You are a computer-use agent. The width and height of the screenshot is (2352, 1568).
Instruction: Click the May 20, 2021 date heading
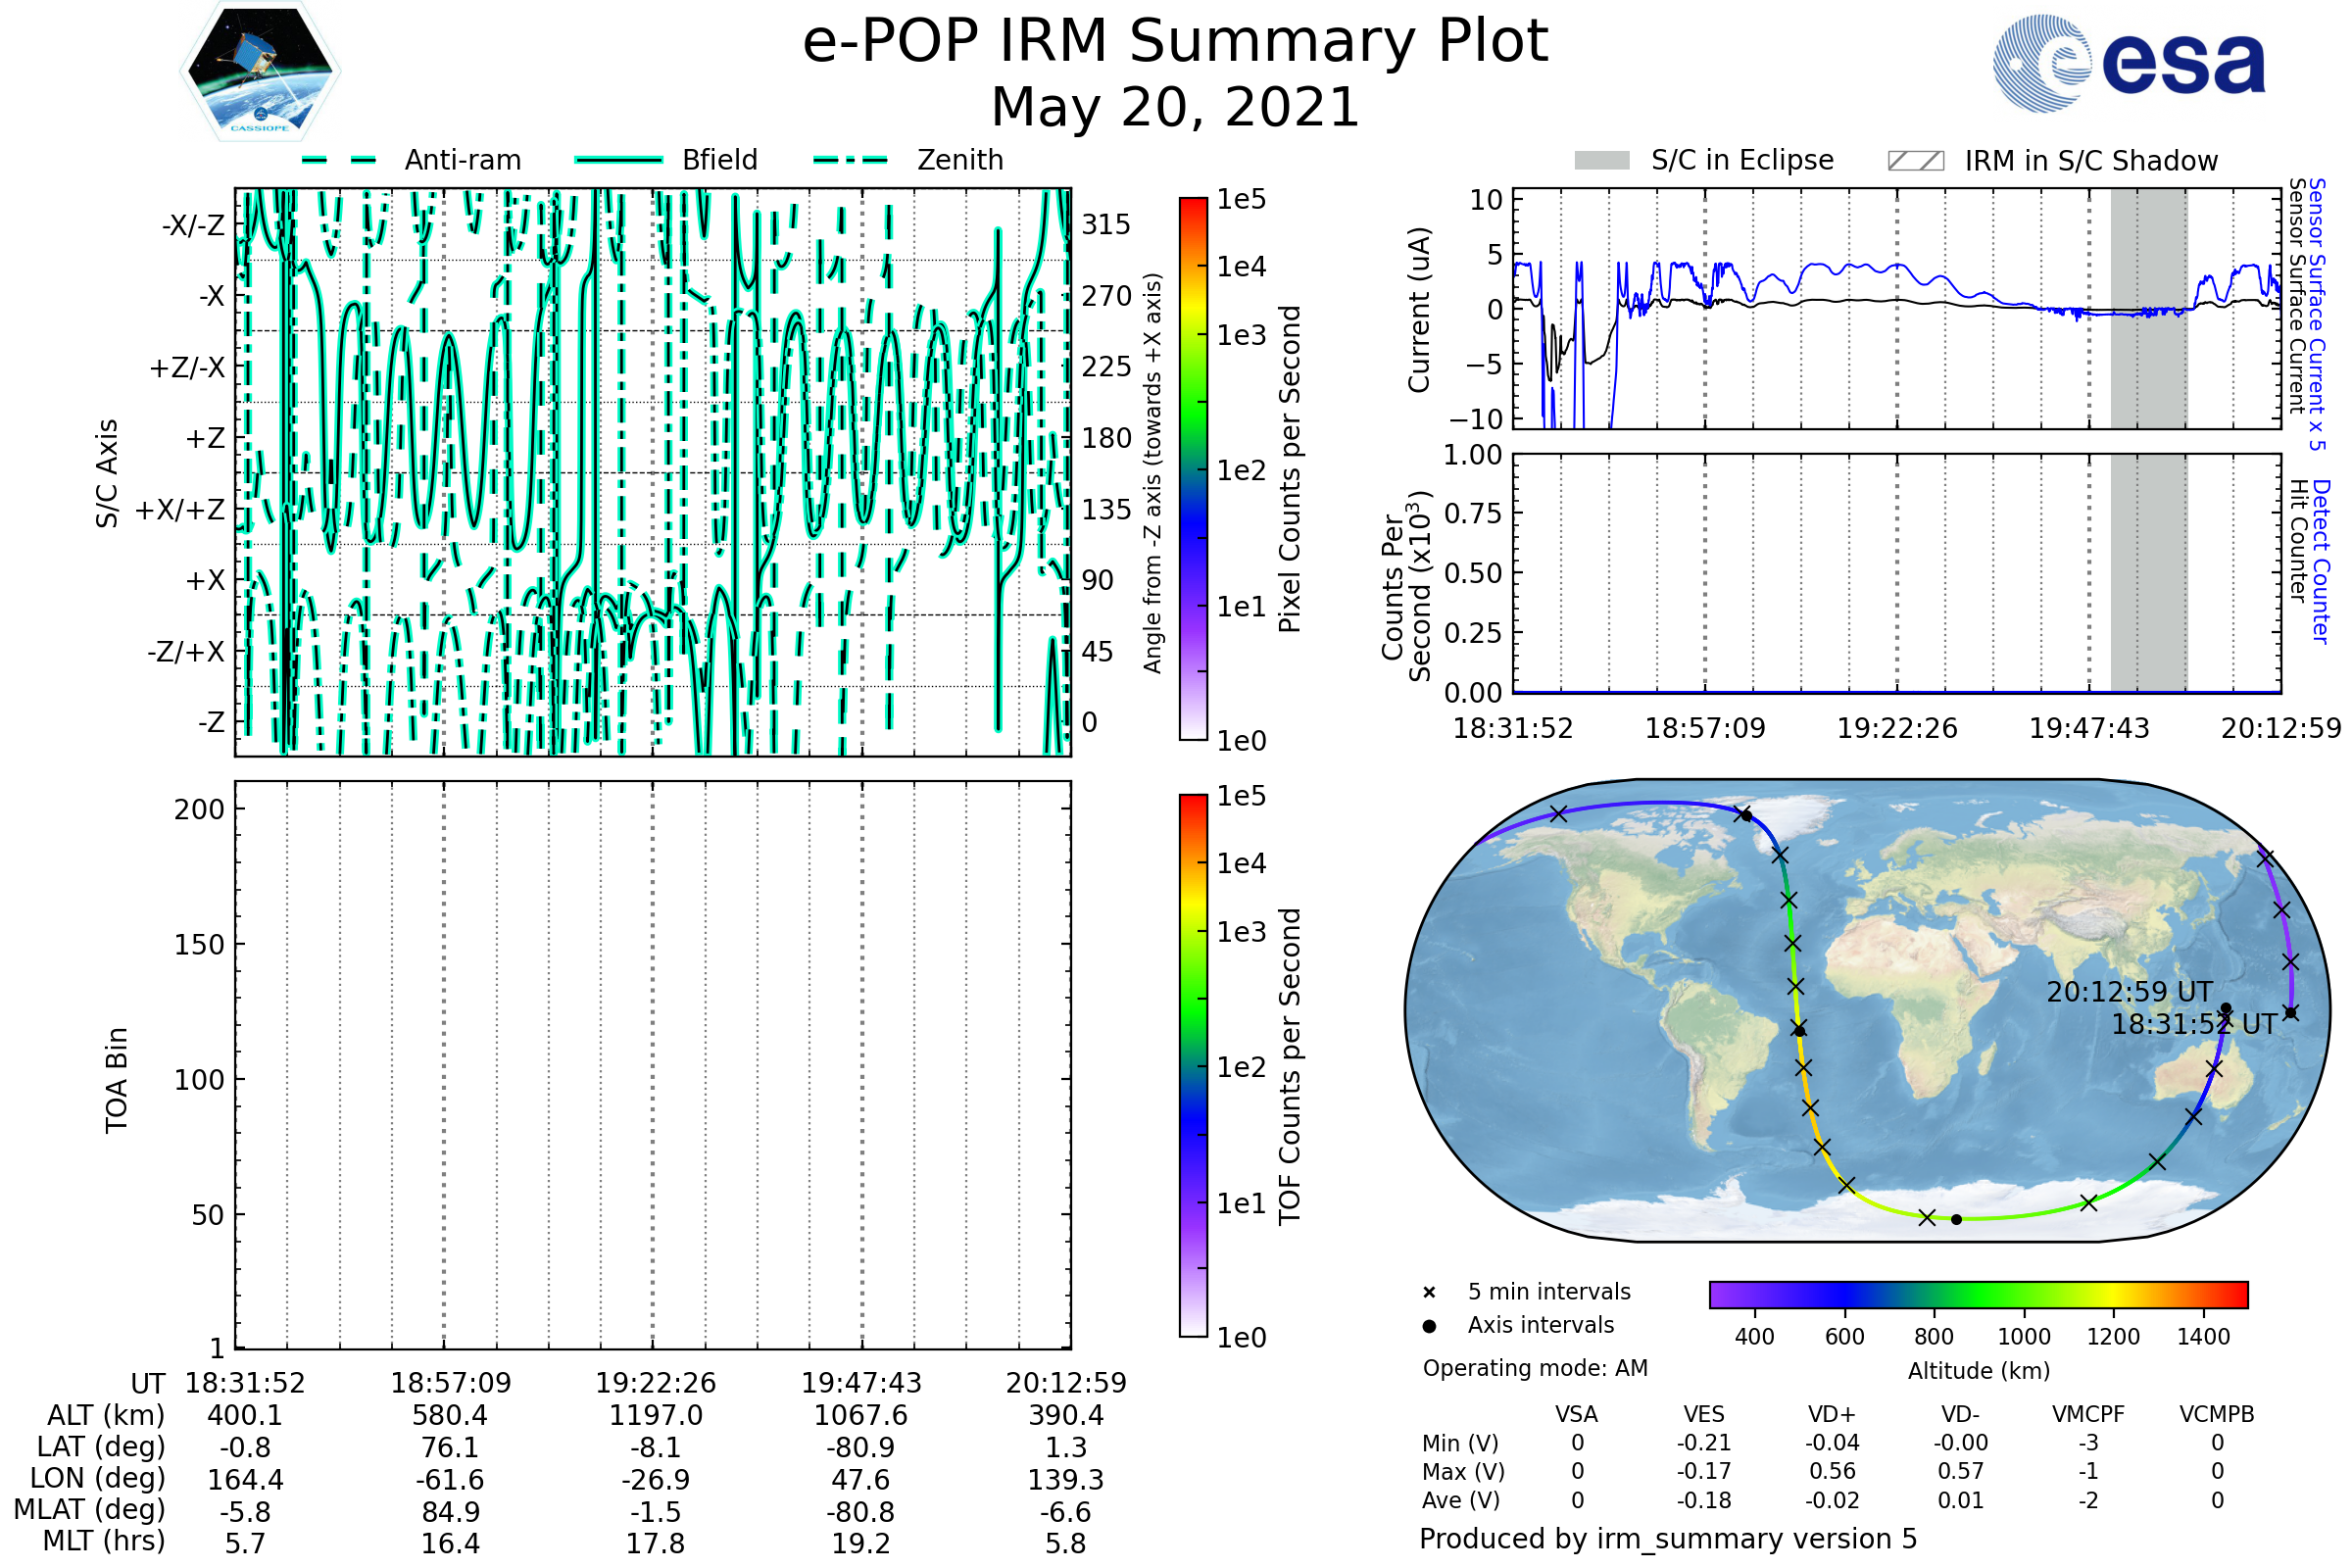(x=1175, y=108)
